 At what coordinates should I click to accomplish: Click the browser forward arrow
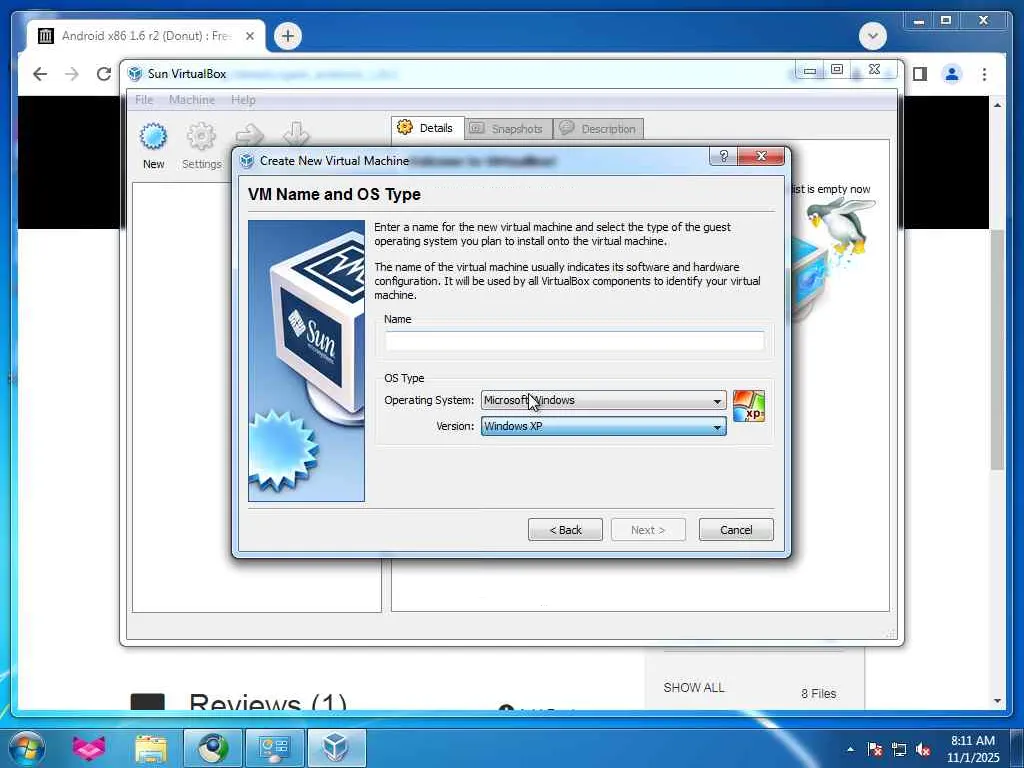(x=71, y=74)
